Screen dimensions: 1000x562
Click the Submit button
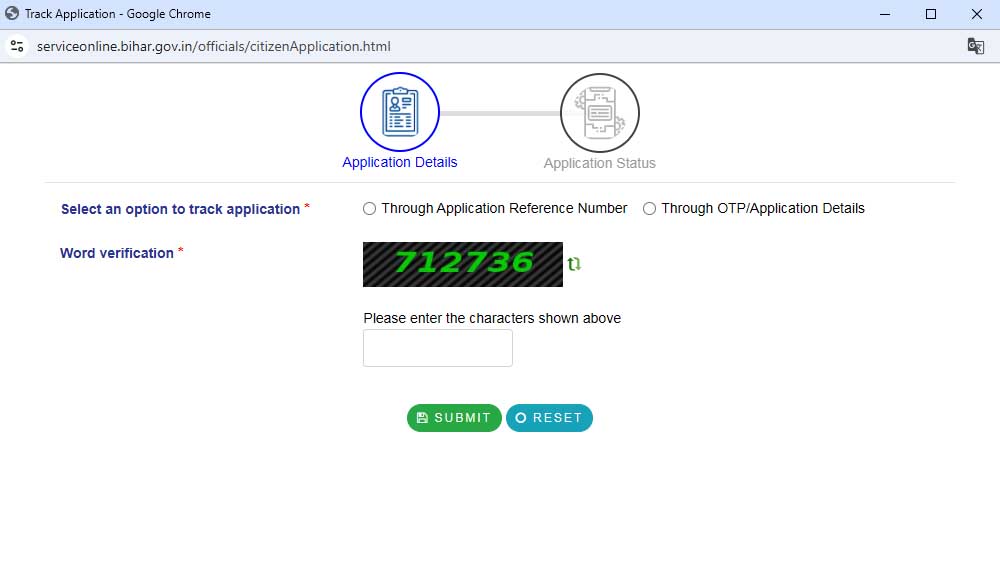[454, 418]
